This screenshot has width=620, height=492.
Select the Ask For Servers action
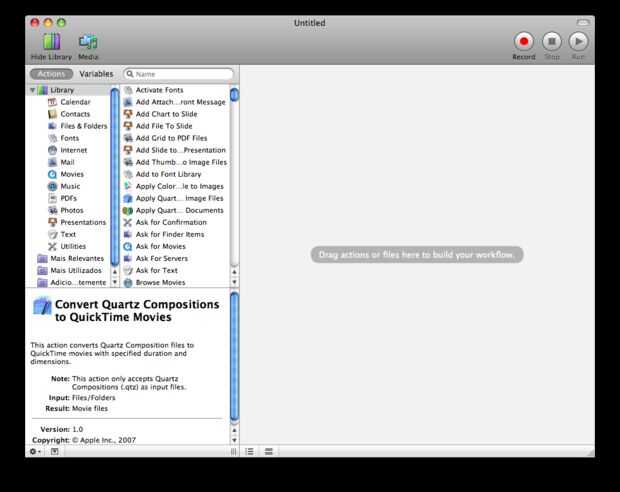(175, 259)
